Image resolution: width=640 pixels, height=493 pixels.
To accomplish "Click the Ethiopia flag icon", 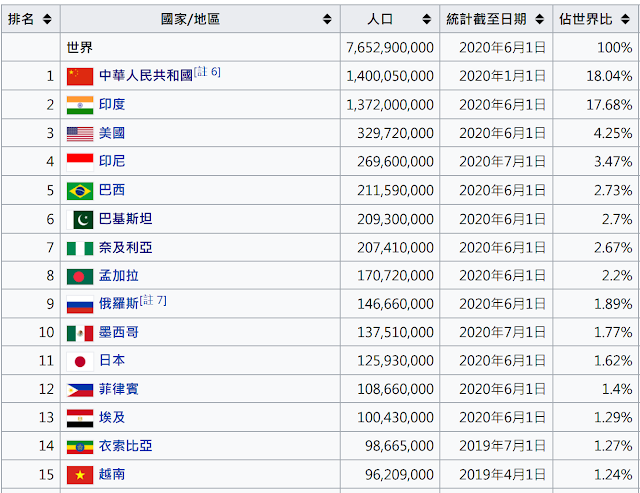I will tap(80, 446).
